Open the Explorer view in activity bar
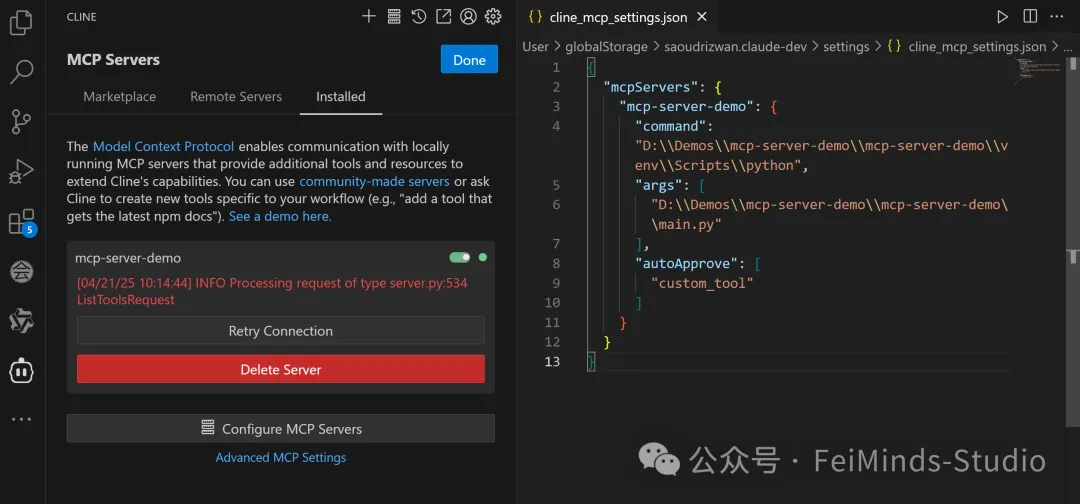1080x504 pixels. pyautogui.click(x=21, y=22)
